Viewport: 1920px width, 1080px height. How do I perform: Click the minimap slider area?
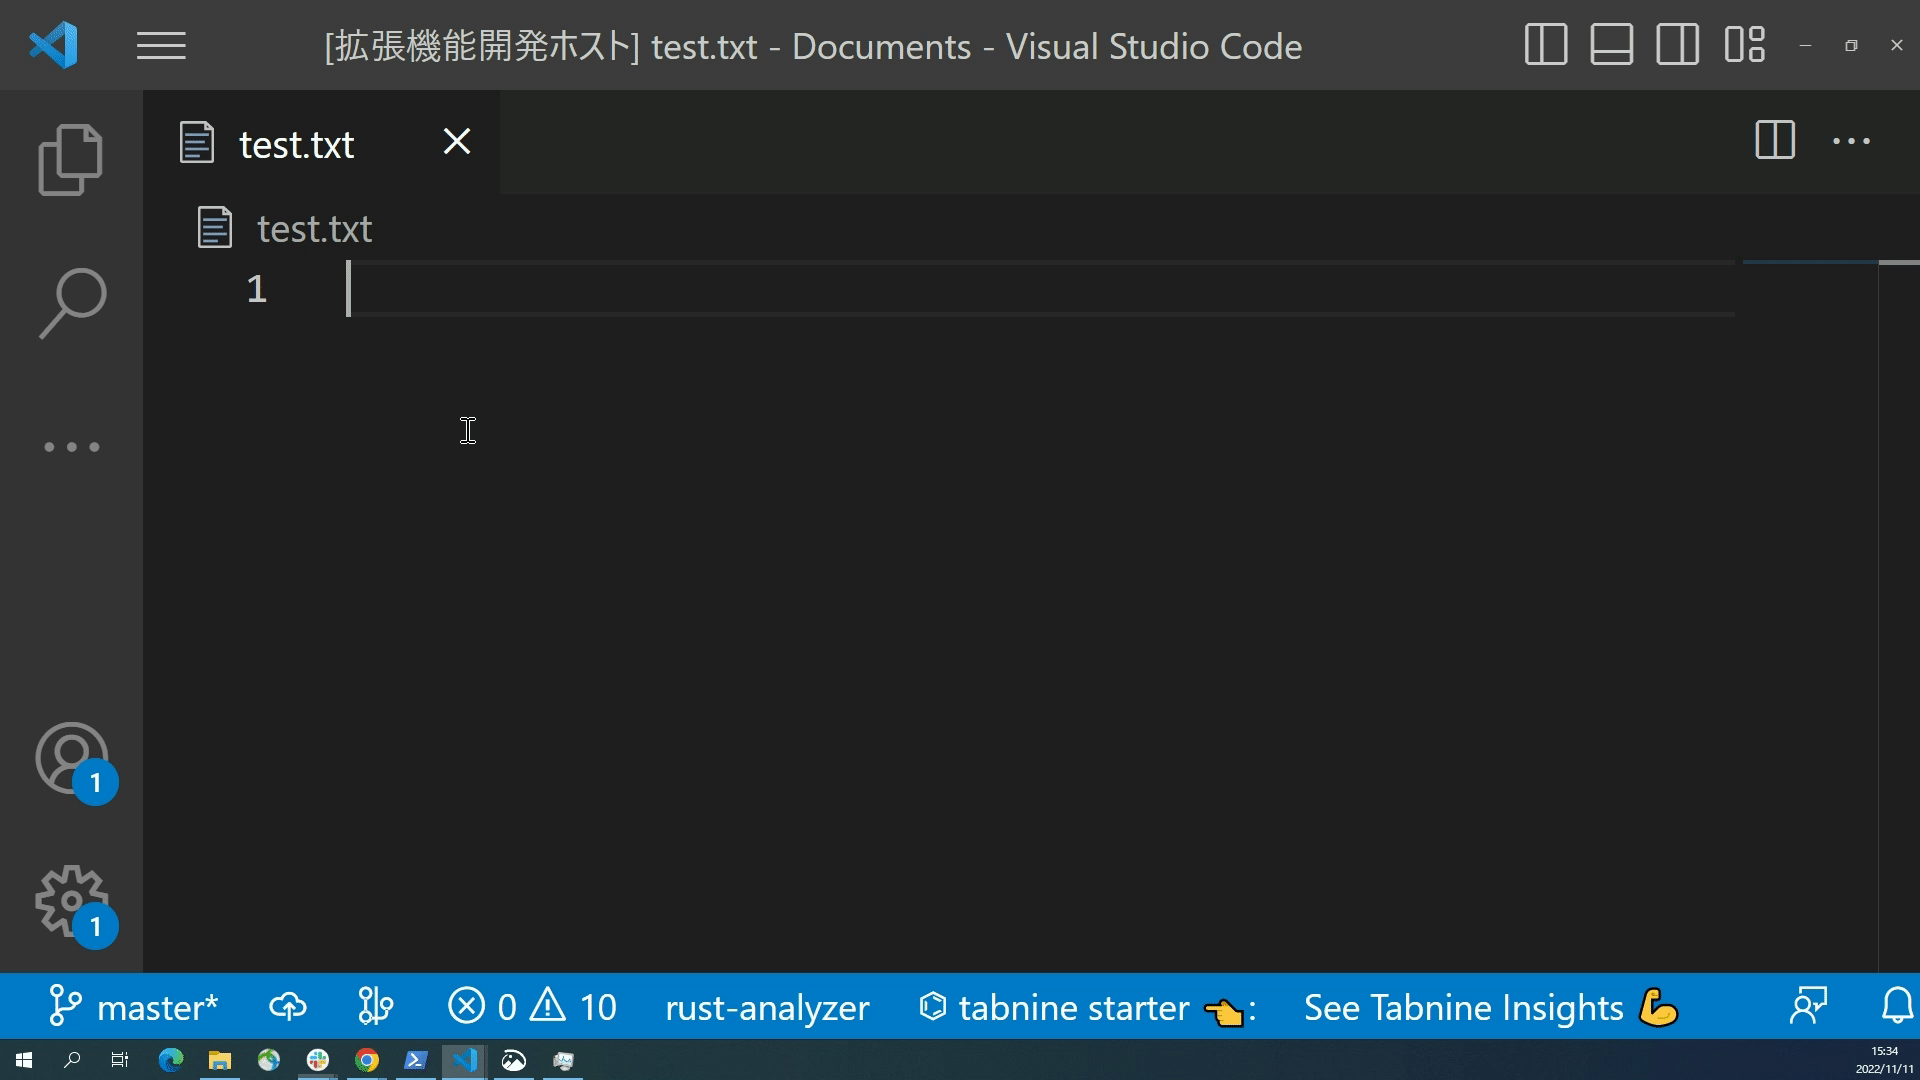1810,262
